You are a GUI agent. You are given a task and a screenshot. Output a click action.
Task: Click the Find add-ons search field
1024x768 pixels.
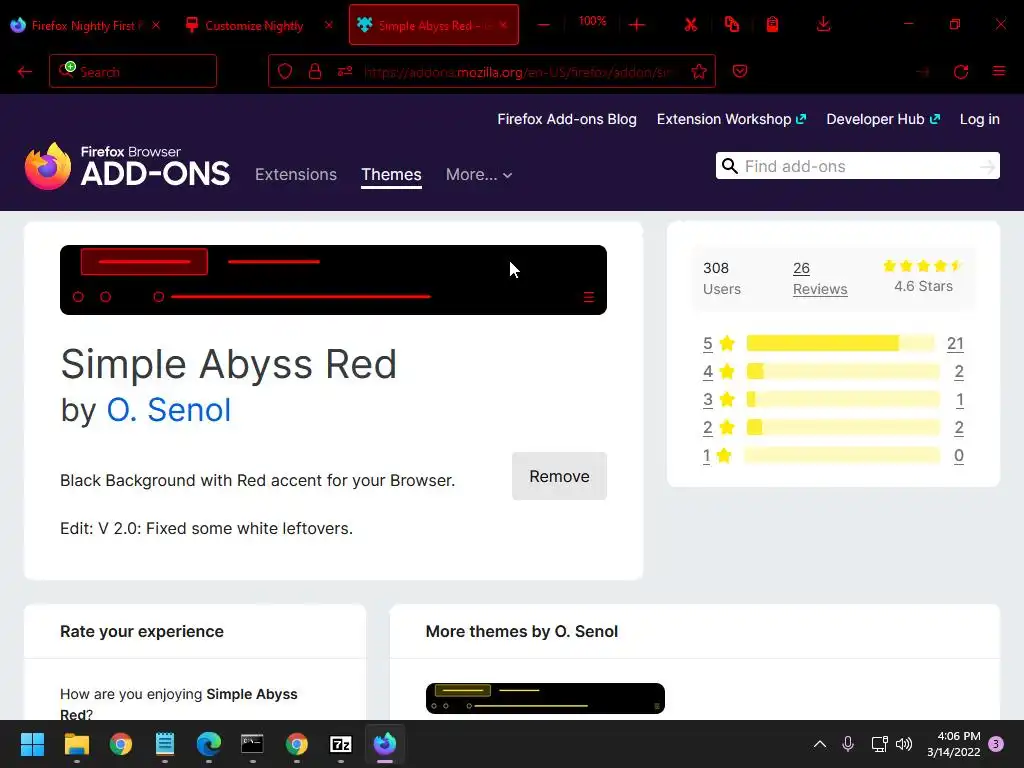(x=857, y=167)
